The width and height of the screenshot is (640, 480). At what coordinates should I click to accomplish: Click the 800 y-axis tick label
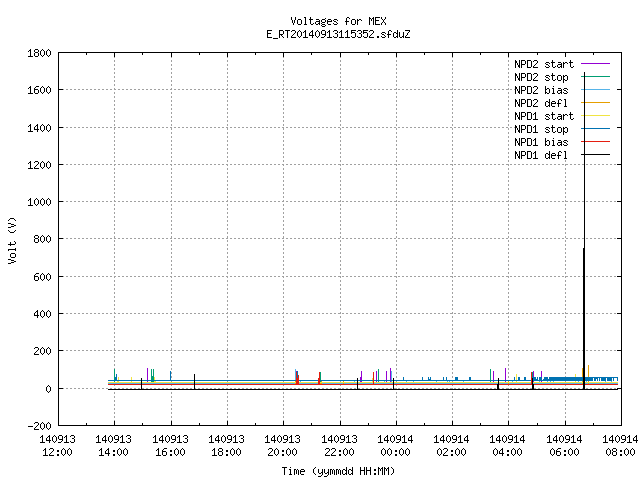42,239
